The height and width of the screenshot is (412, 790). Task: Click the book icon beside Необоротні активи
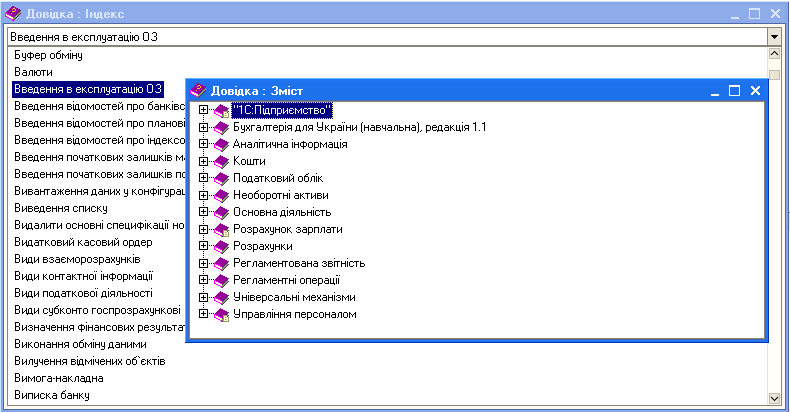pyautogui.click(x=222, y=196)
